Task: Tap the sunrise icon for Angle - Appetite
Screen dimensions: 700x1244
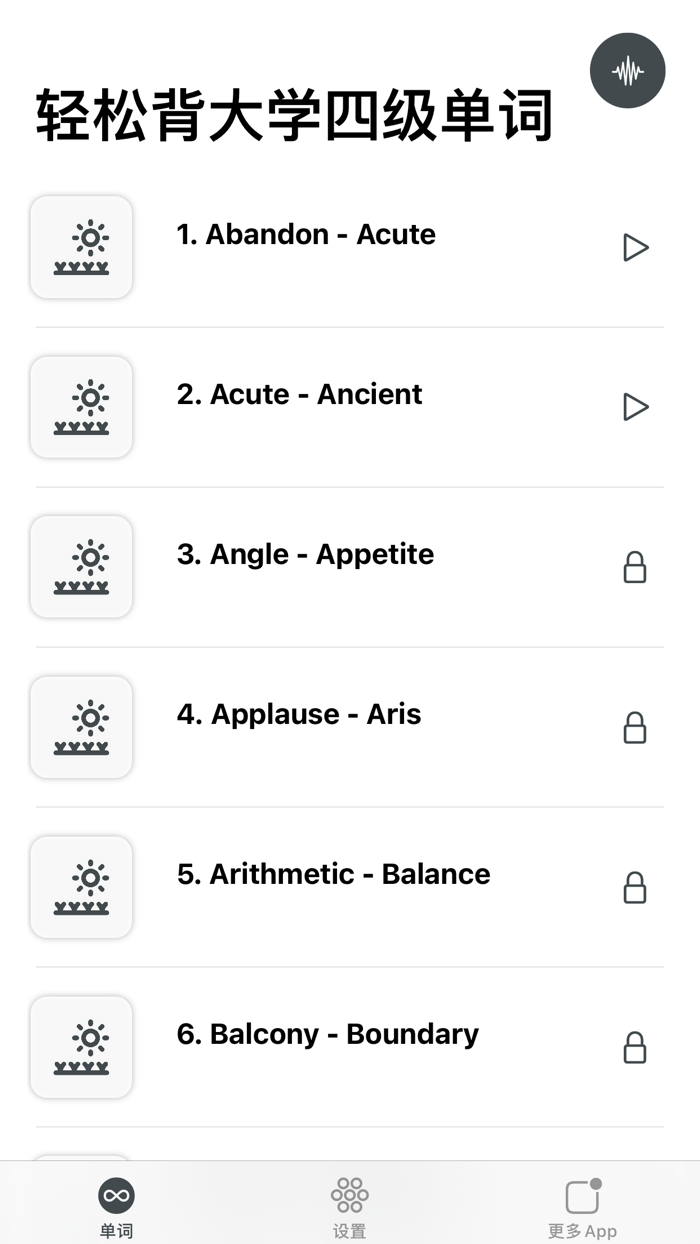Action: tap(81, 567)
